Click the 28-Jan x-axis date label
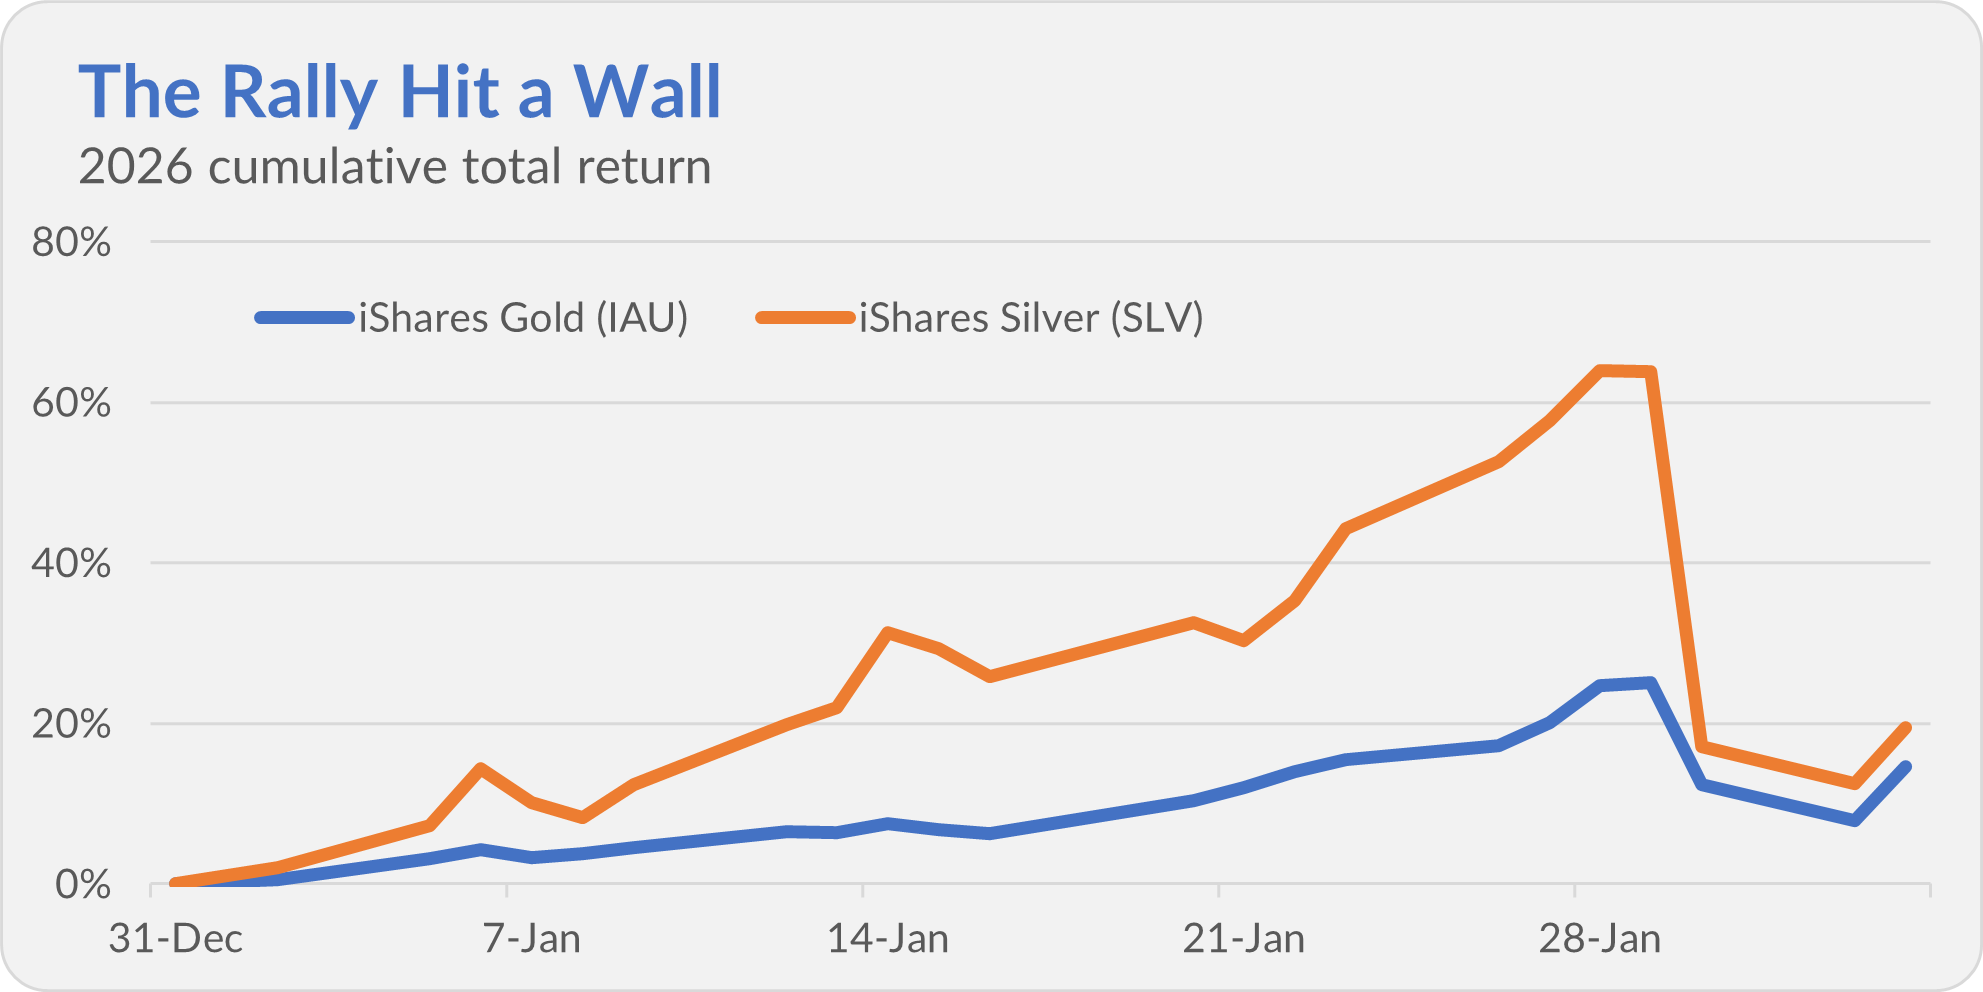 click(1599, 939)
